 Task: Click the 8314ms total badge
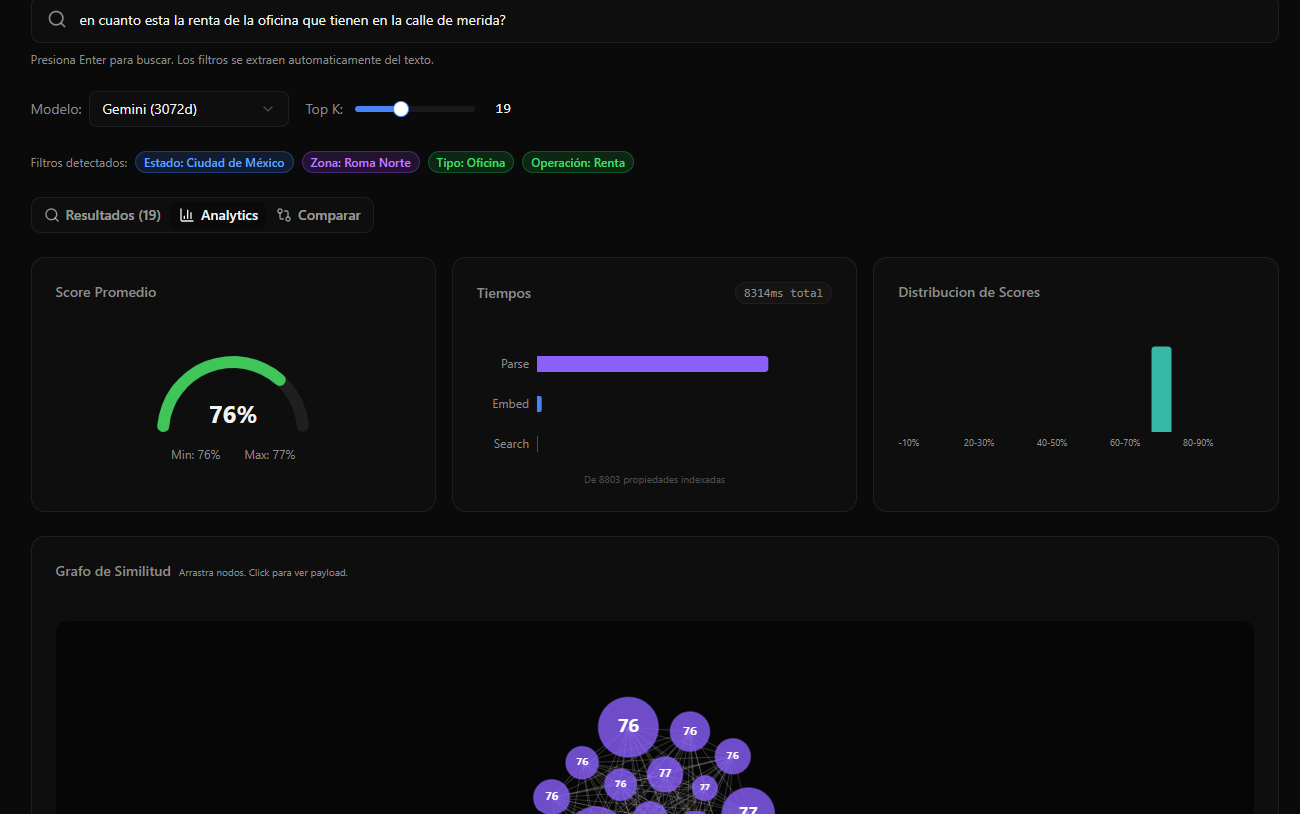(x=783, y=293)
